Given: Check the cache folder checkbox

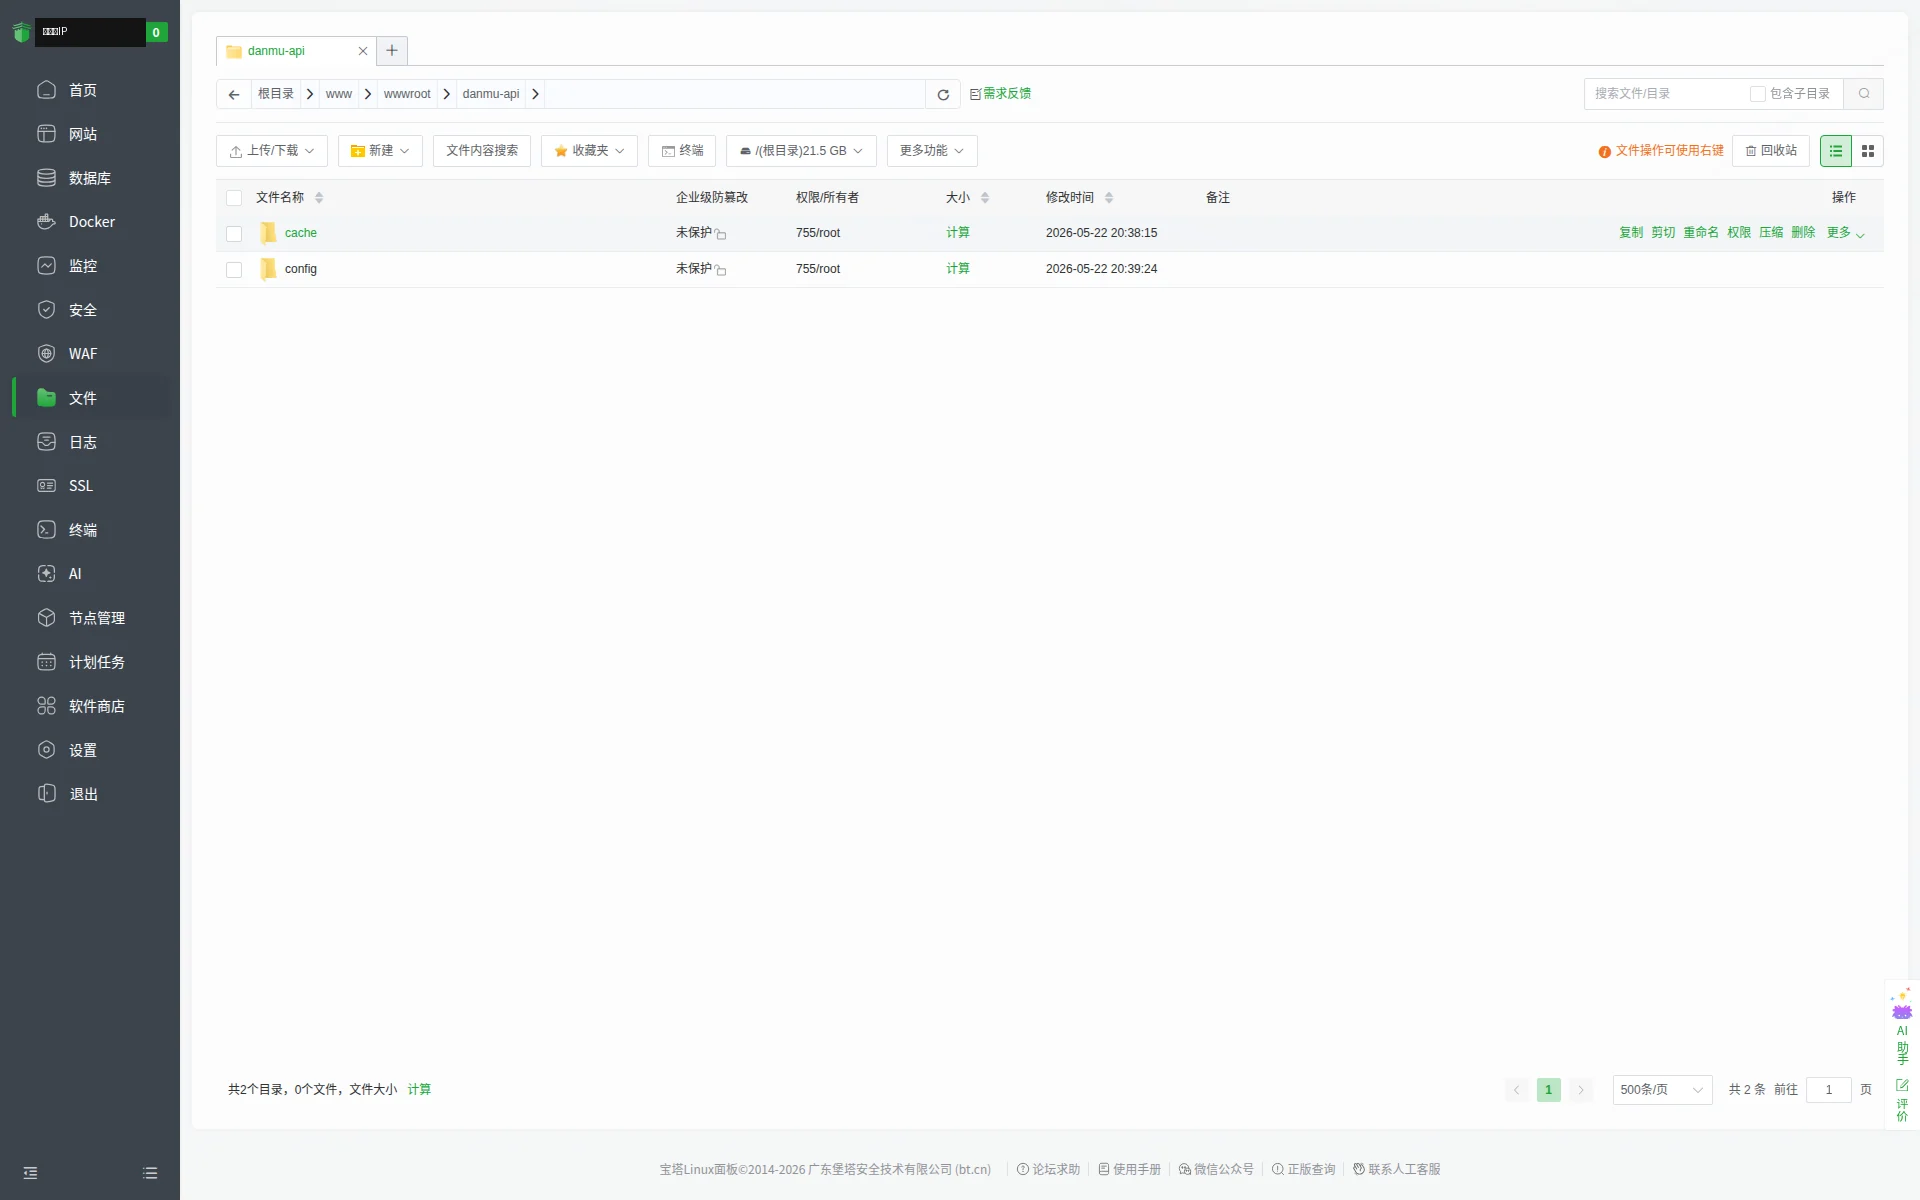Looking at the screenshot, I should point(234,233).
